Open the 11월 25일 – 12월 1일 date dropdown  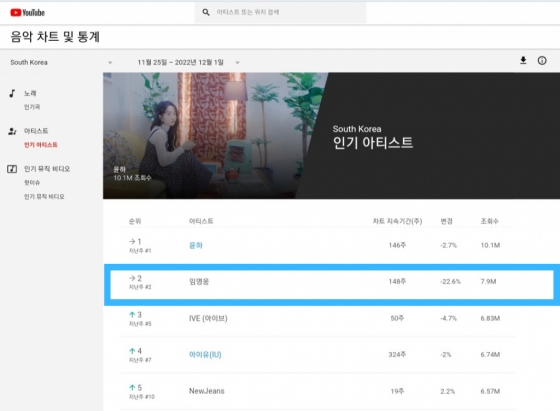188,62
